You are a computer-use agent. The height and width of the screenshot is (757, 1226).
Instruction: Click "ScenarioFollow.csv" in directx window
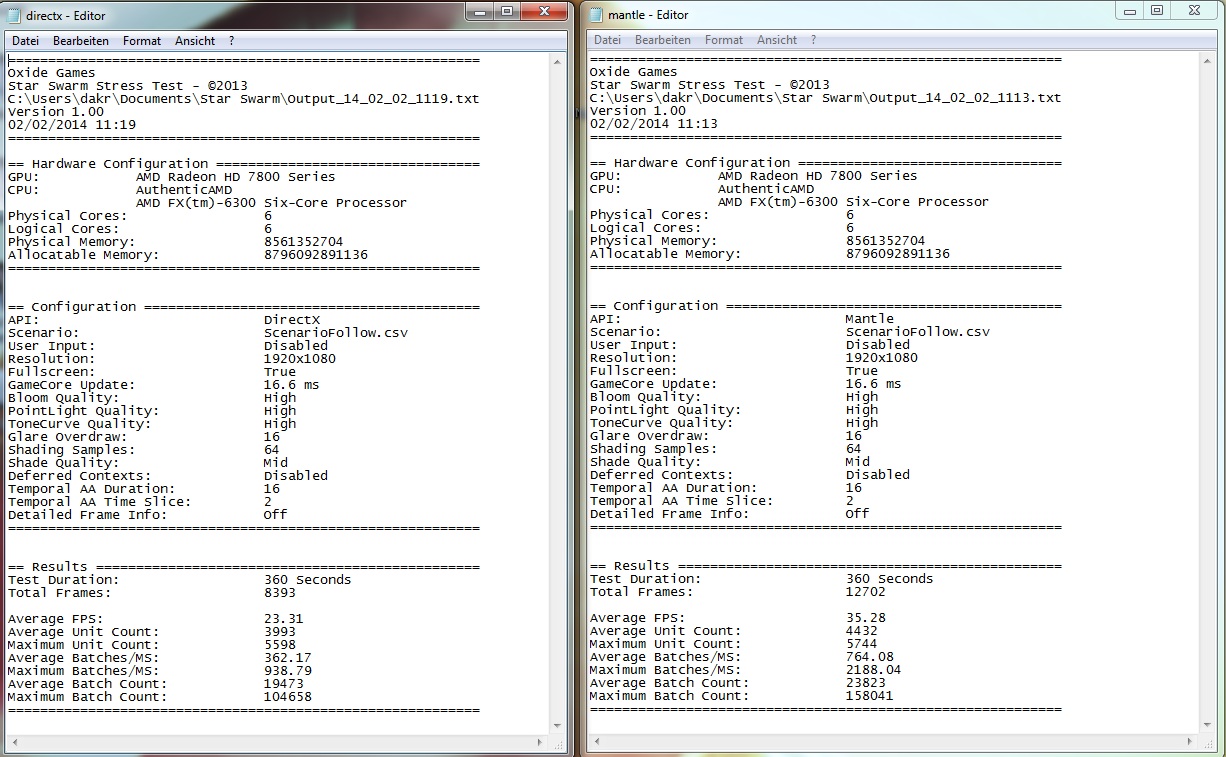336,333
